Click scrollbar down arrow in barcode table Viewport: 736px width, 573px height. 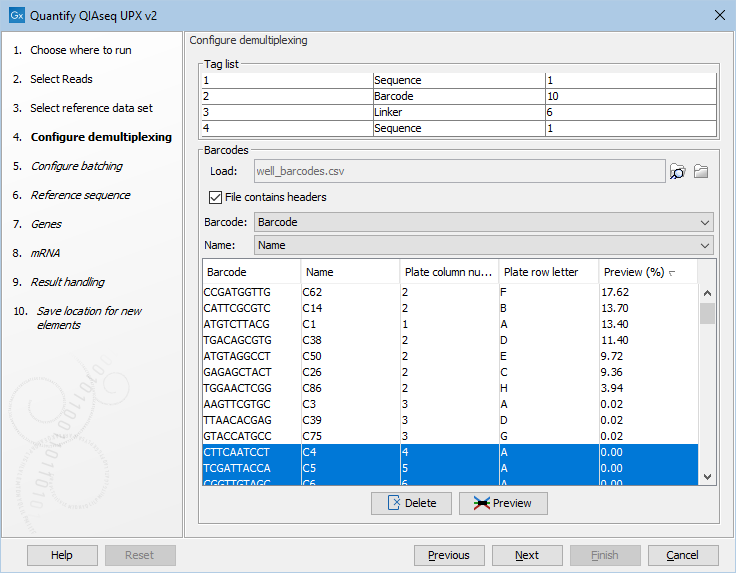(x=707, y=477)
